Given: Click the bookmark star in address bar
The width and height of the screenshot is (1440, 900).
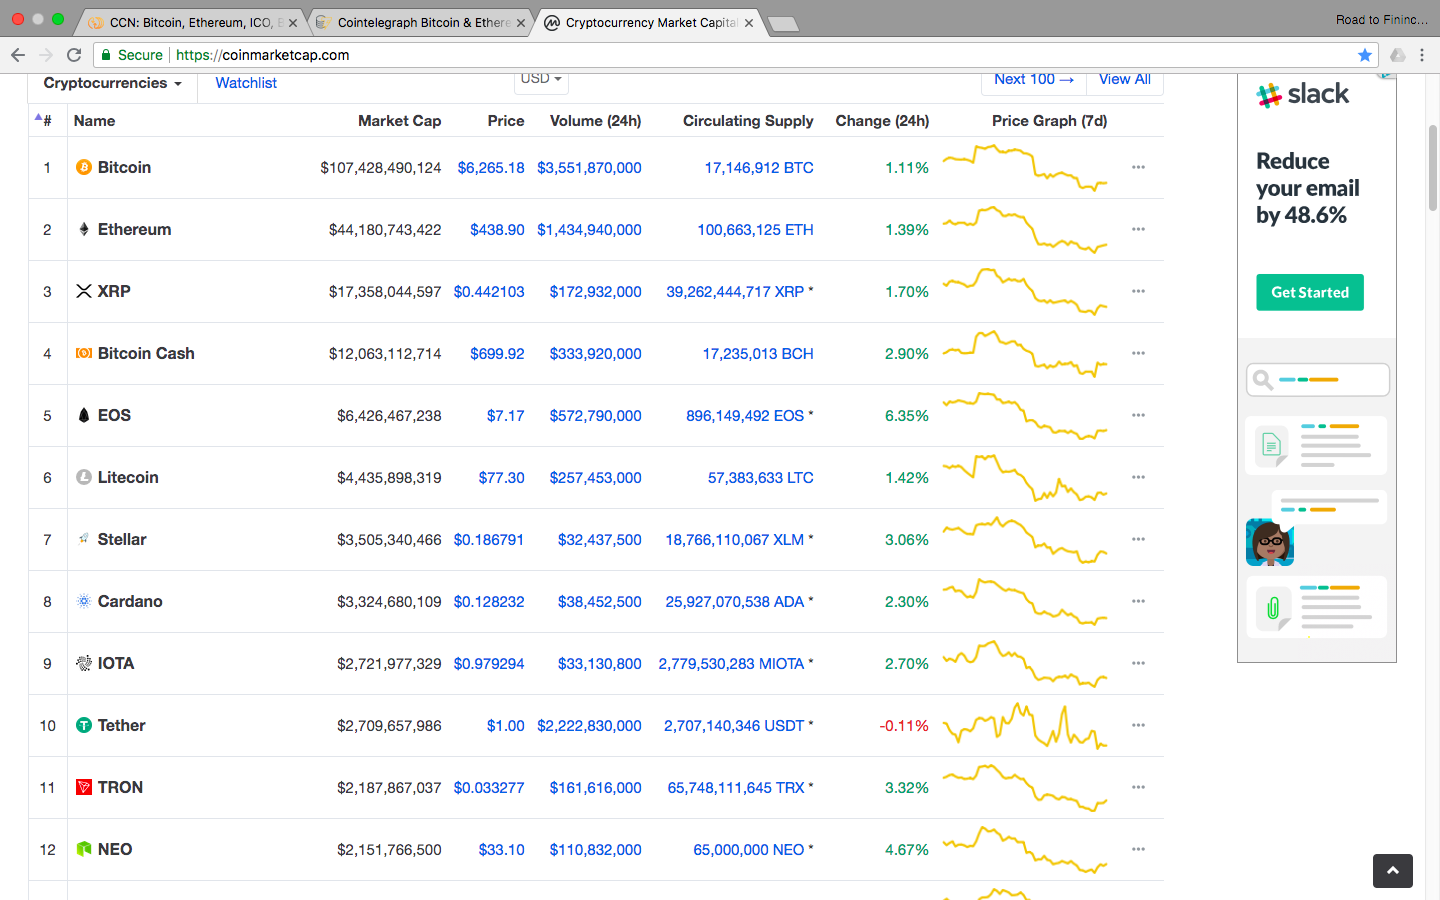Looking at the screenshot, I should coord(1364,55).
